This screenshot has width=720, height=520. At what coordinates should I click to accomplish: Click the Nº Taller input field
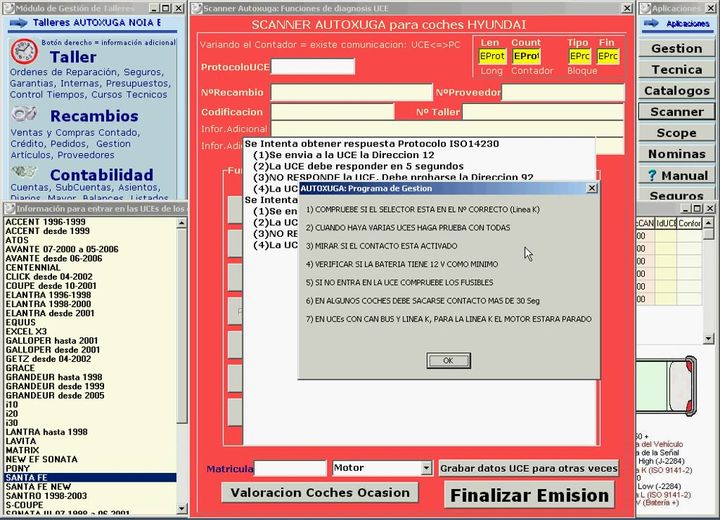point(543,112)
